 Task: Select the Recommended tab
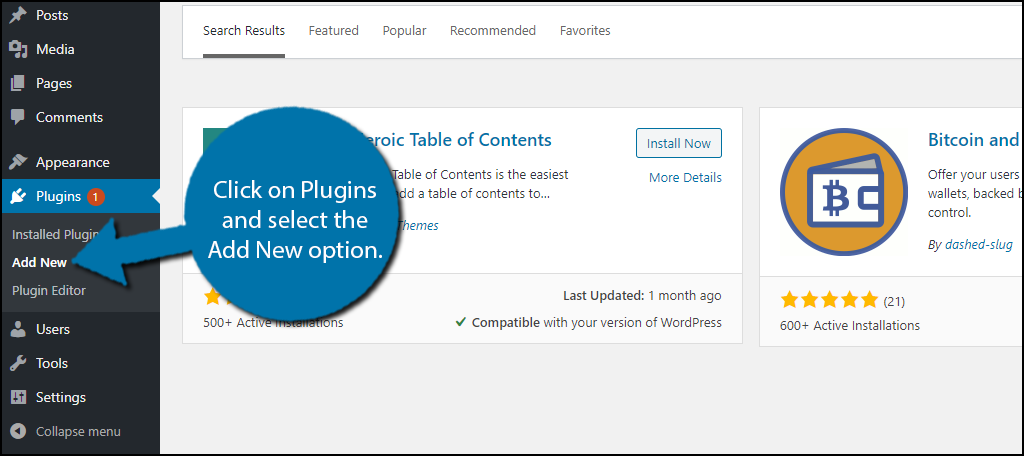pyautogui.click(x=493, y=31)
